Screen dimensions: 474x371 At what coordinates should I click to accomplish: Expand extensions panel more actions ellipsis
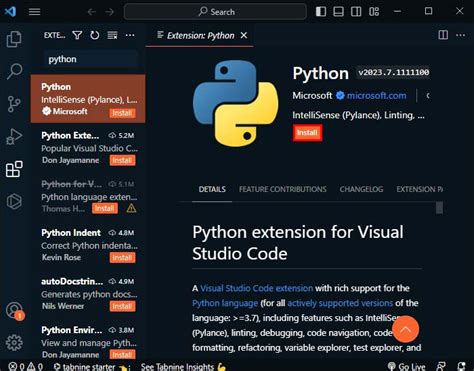130,35
